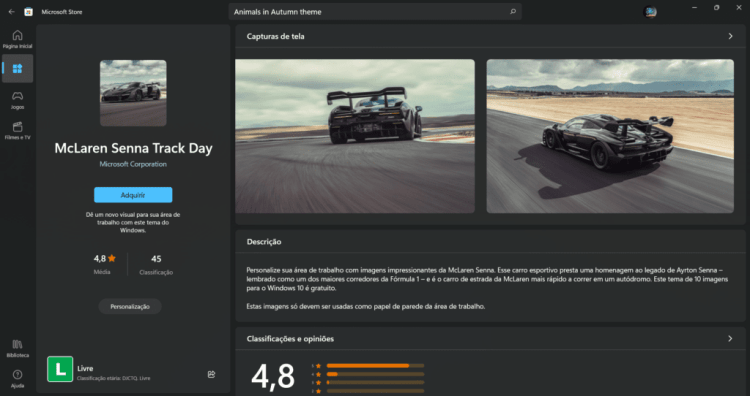
Task: Select the Apps sidebar icon
Action: (x=17, y=68)
